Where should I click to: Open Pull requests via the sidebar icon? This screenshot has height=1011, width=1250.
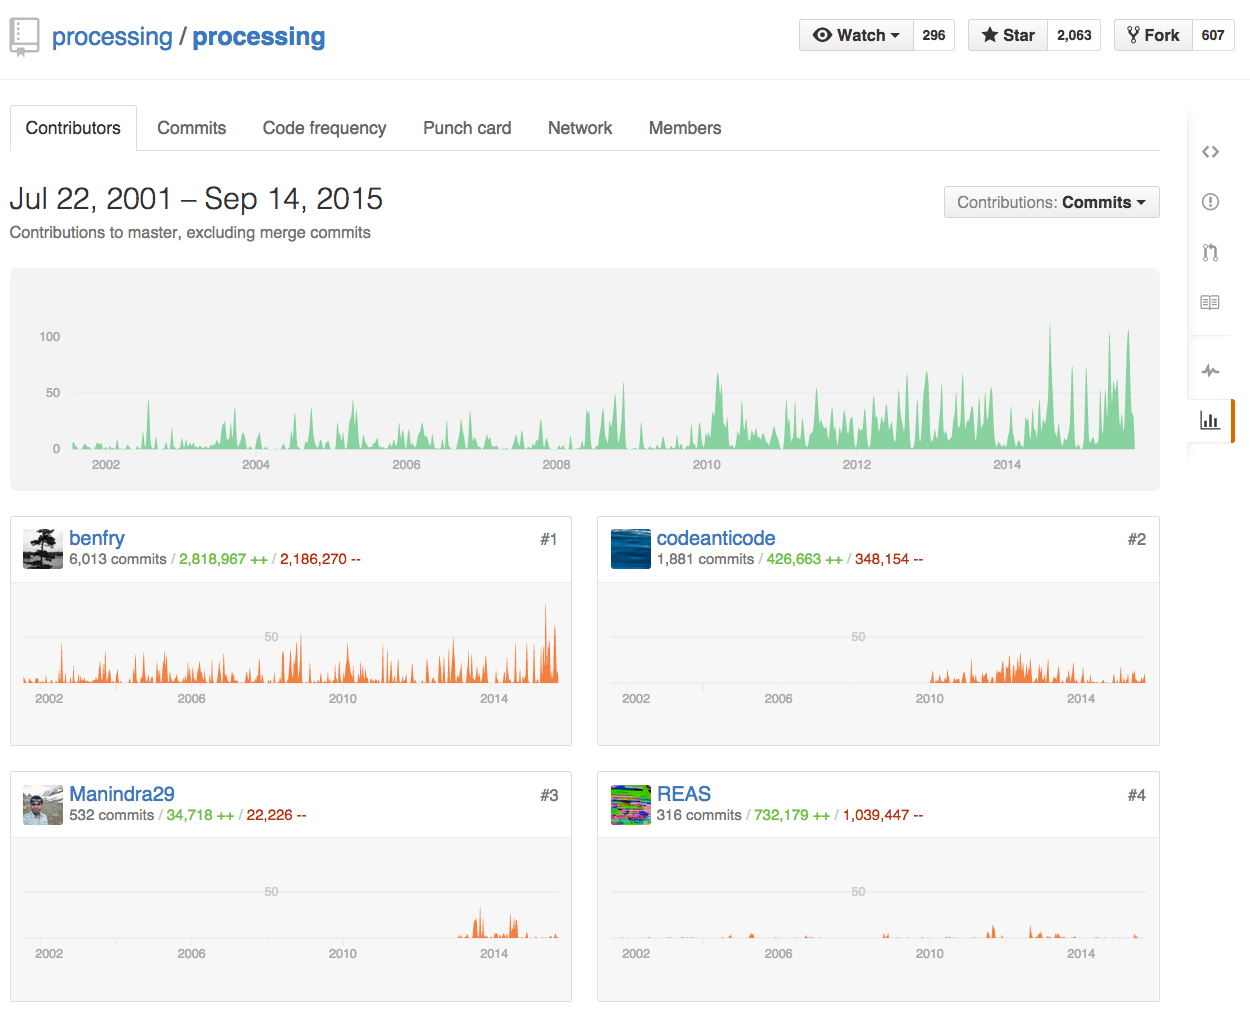pyautogui.click(x=1210, y=252)
